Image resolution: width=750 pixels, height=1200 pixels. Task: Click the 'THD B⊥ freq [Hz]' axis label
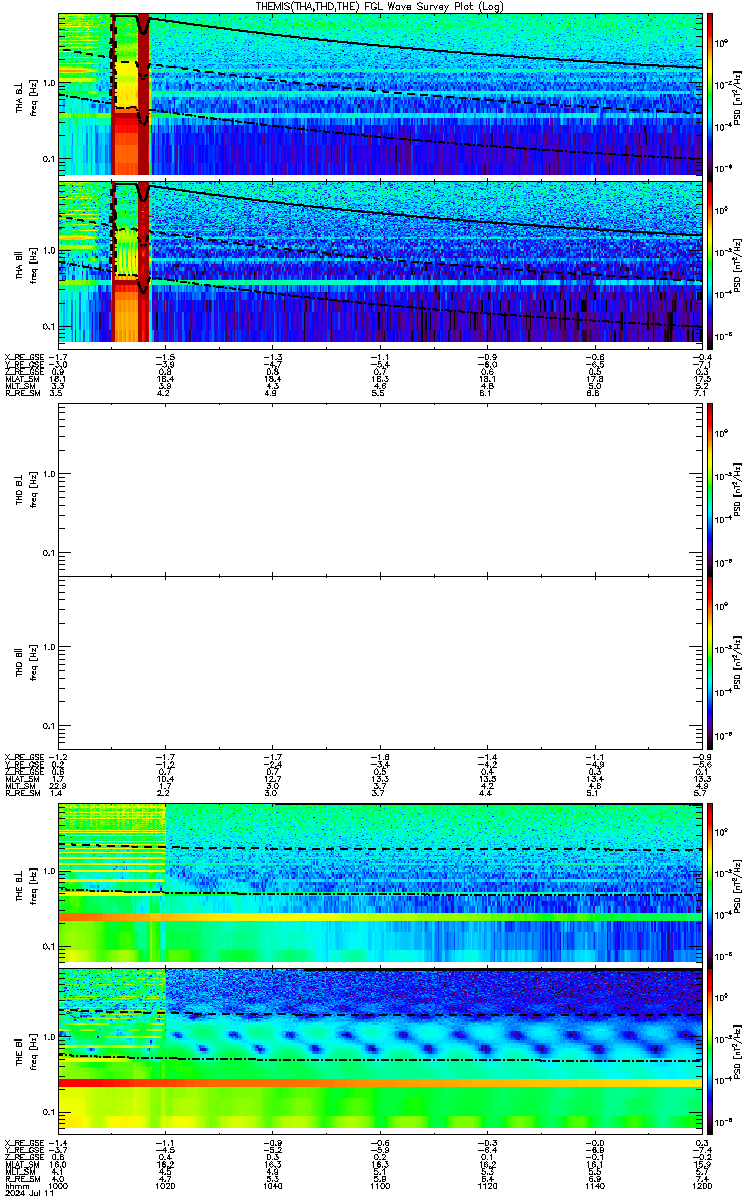tap(27, 488)
